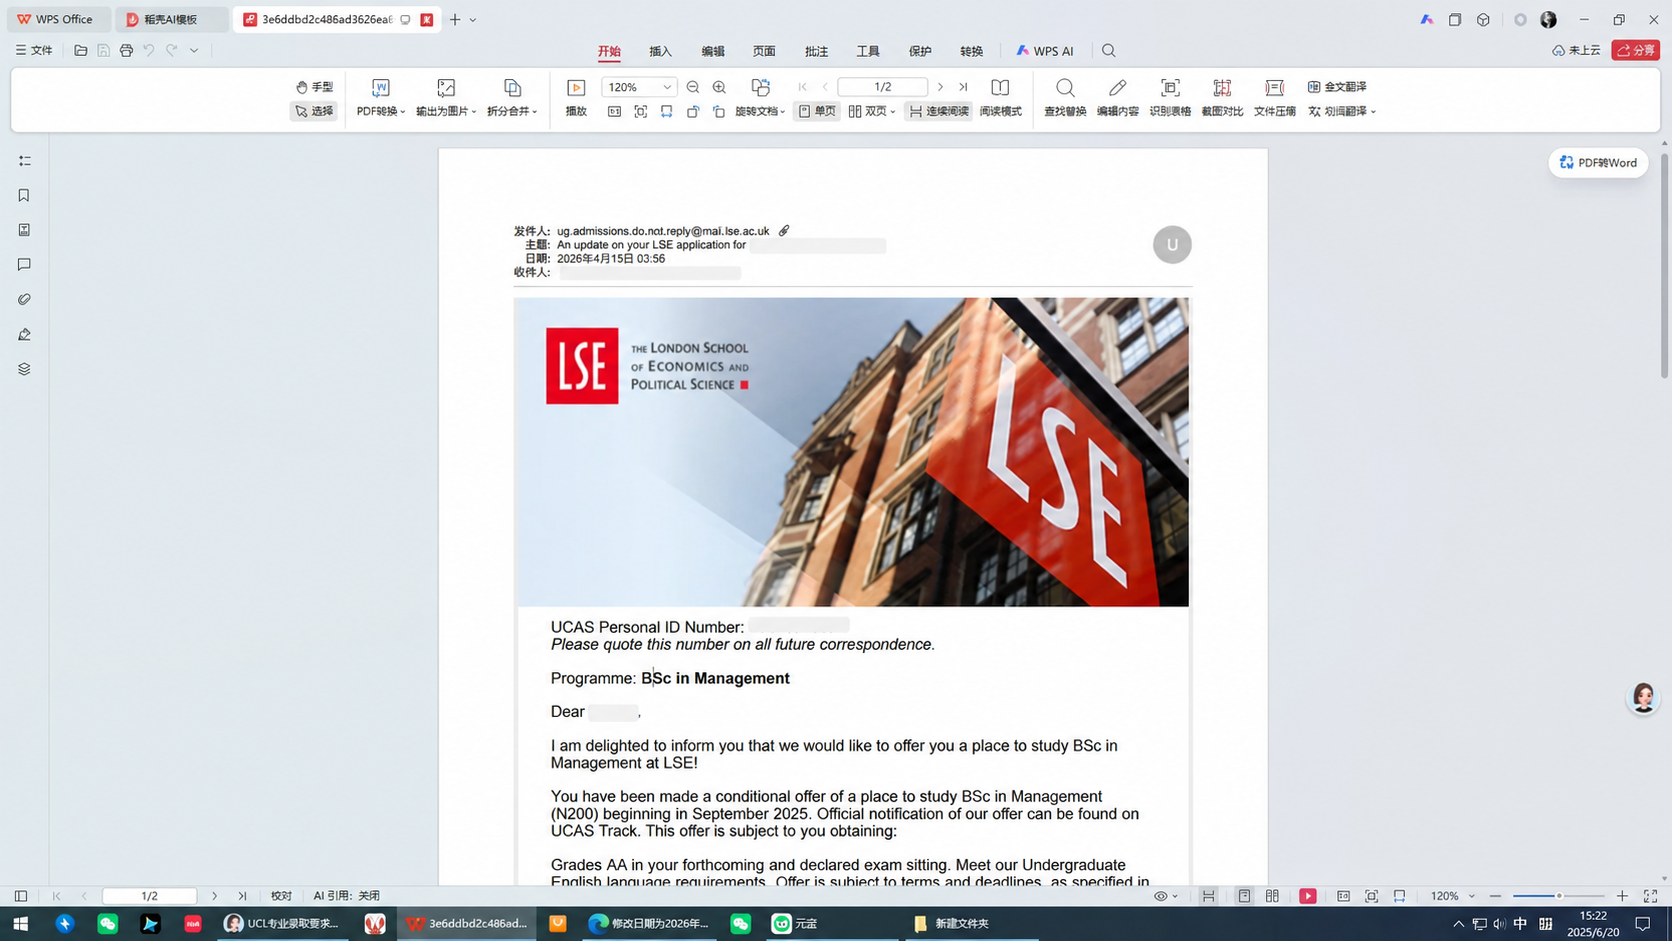Expand the quick access toolbar dropdown arrow
Image resolution: width=1672 pixels, height=941 pixels.
[x=194, y=50]
